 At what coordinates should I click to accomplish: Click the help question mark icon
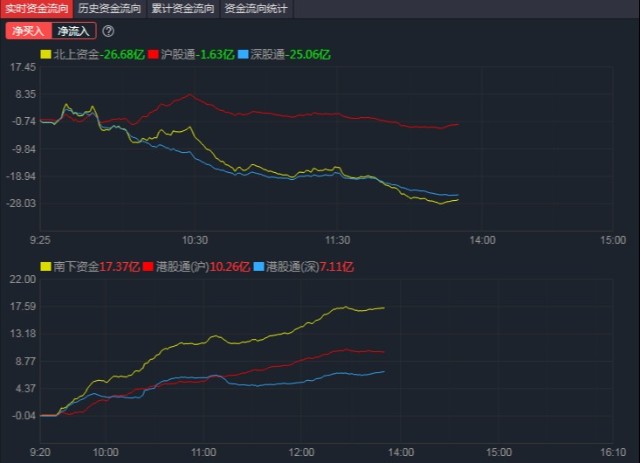108,31
